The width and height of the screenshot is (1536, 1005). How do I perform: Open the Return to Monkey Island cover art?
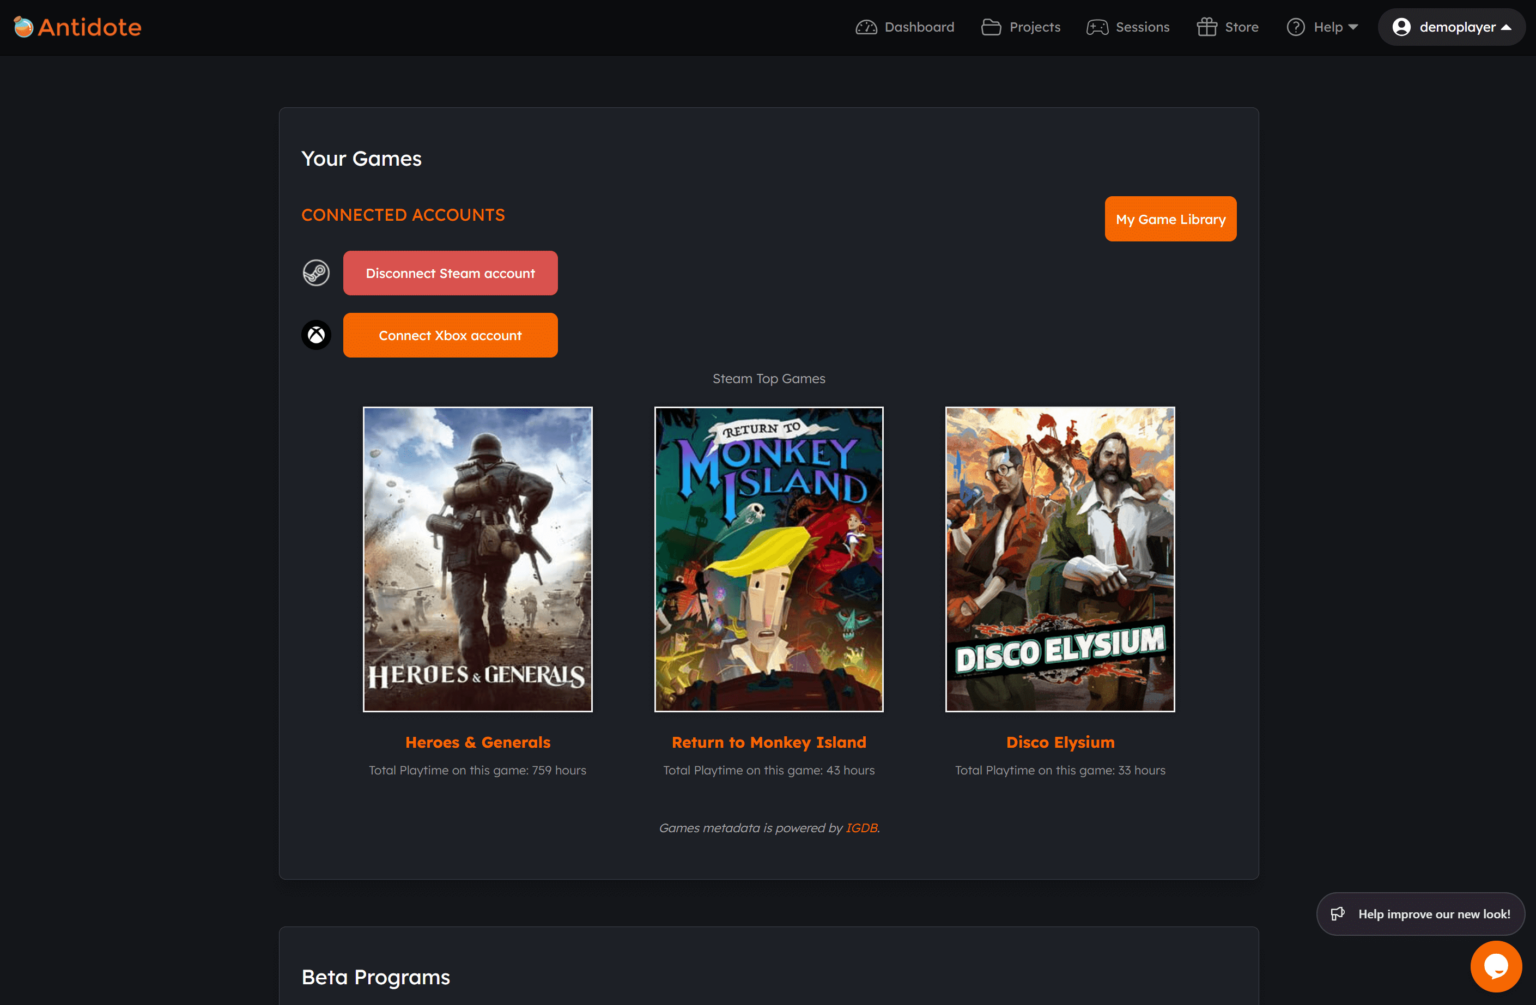coord(768,559)
